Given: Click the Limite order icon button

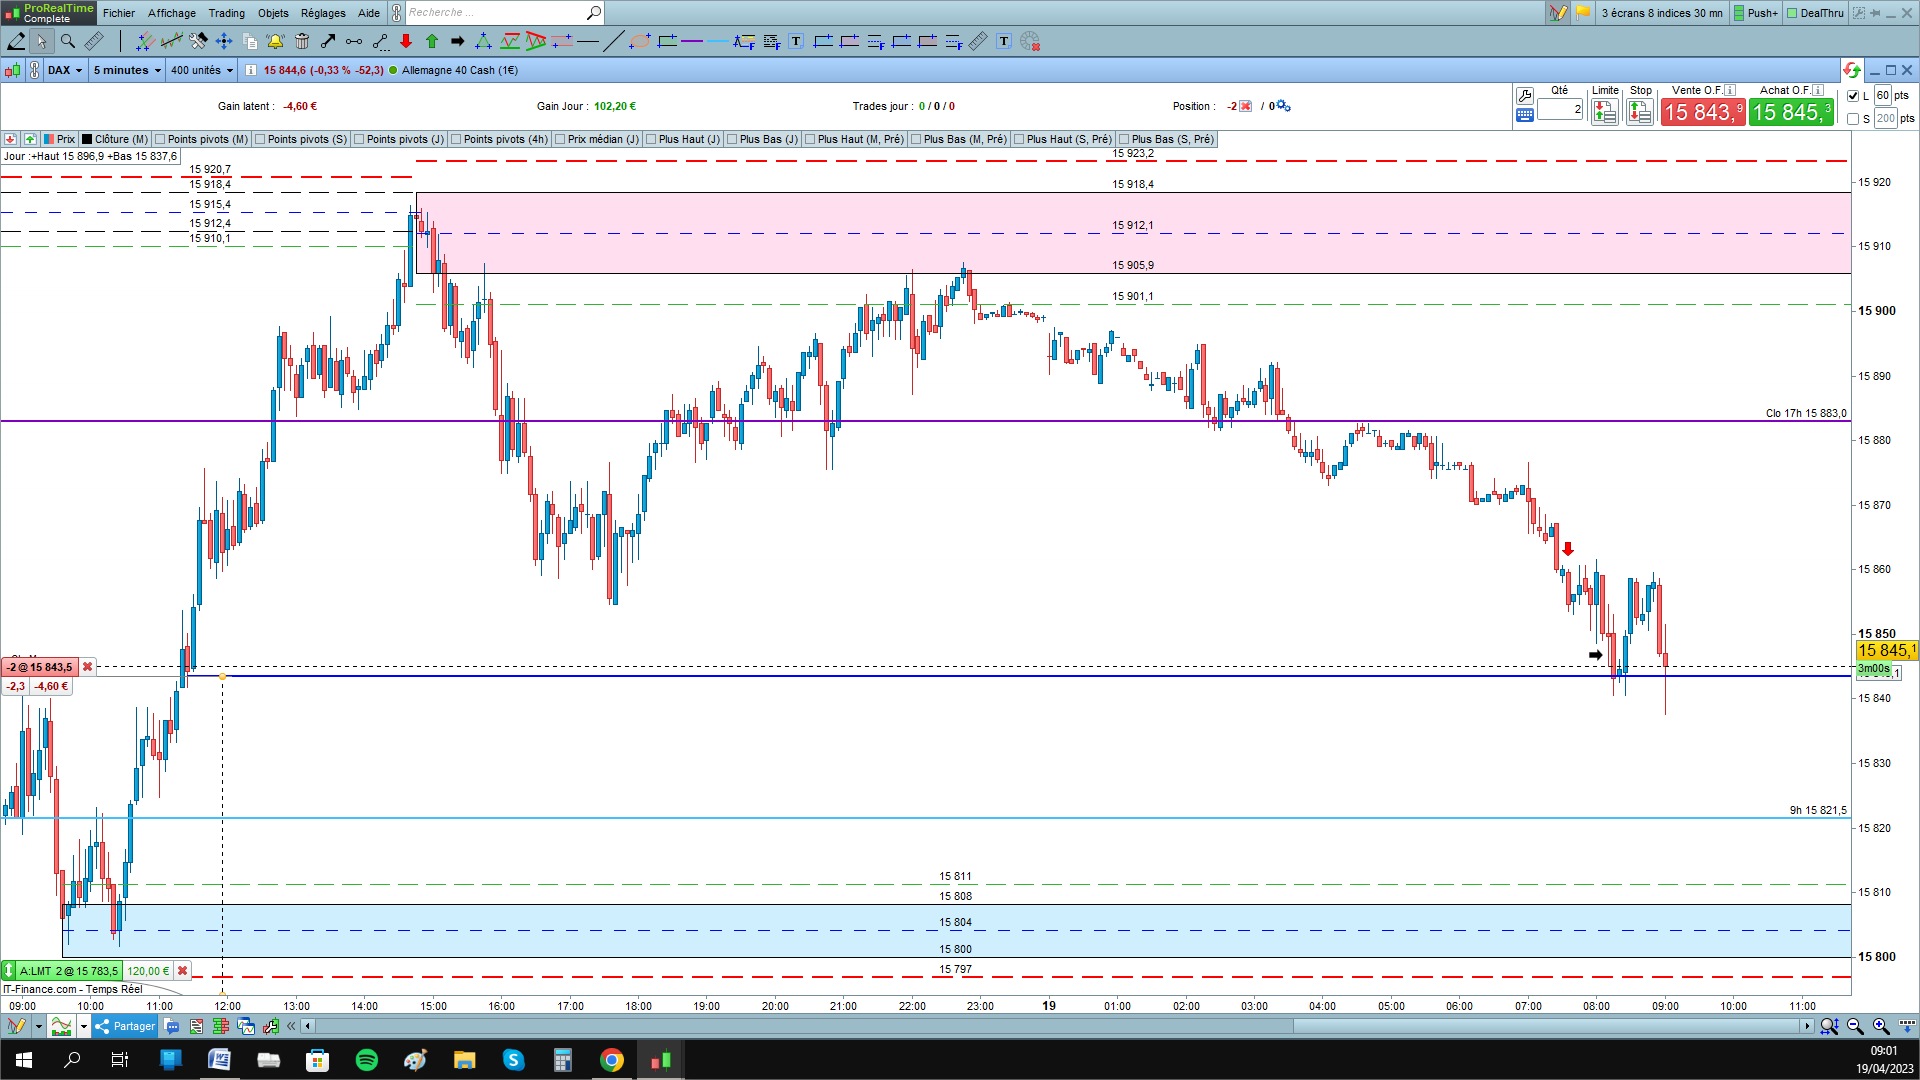Looking at the screenshot, I should click(1604, 112).
